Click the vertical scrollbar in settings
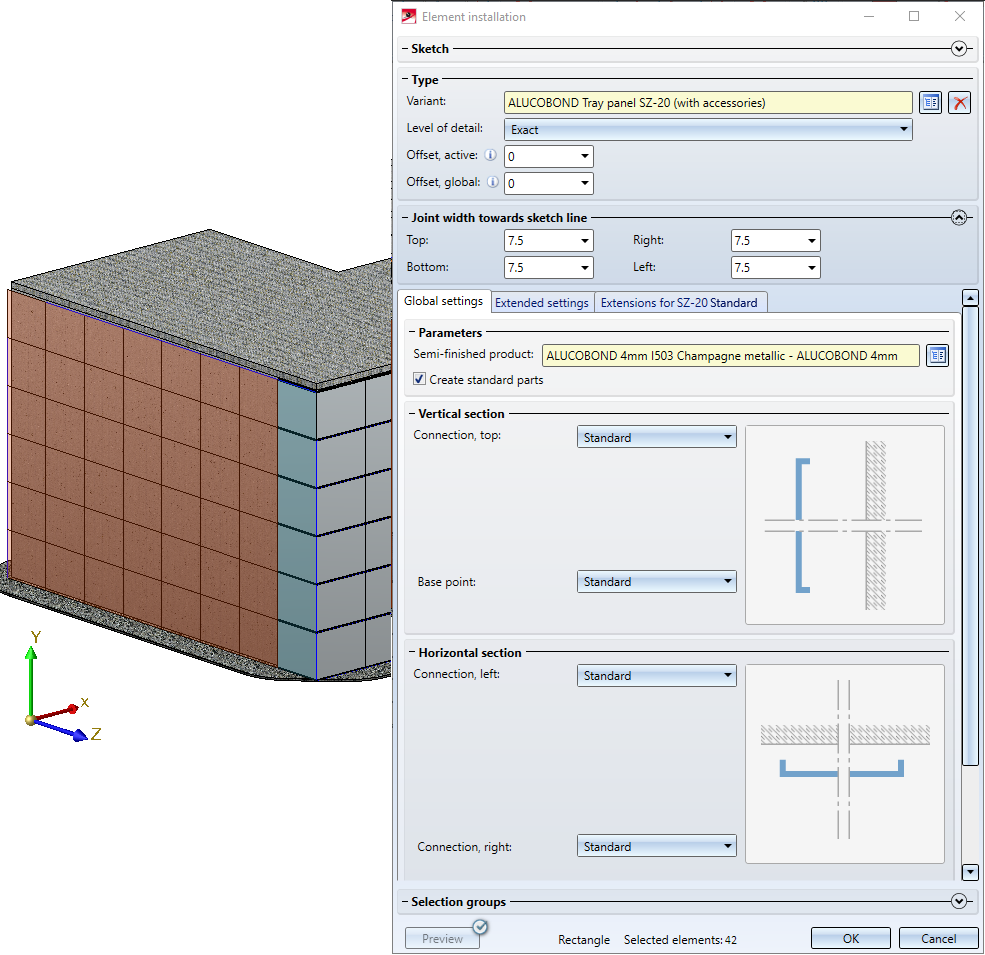The height and width of the screenshot is (955, 985). point(968,535)
